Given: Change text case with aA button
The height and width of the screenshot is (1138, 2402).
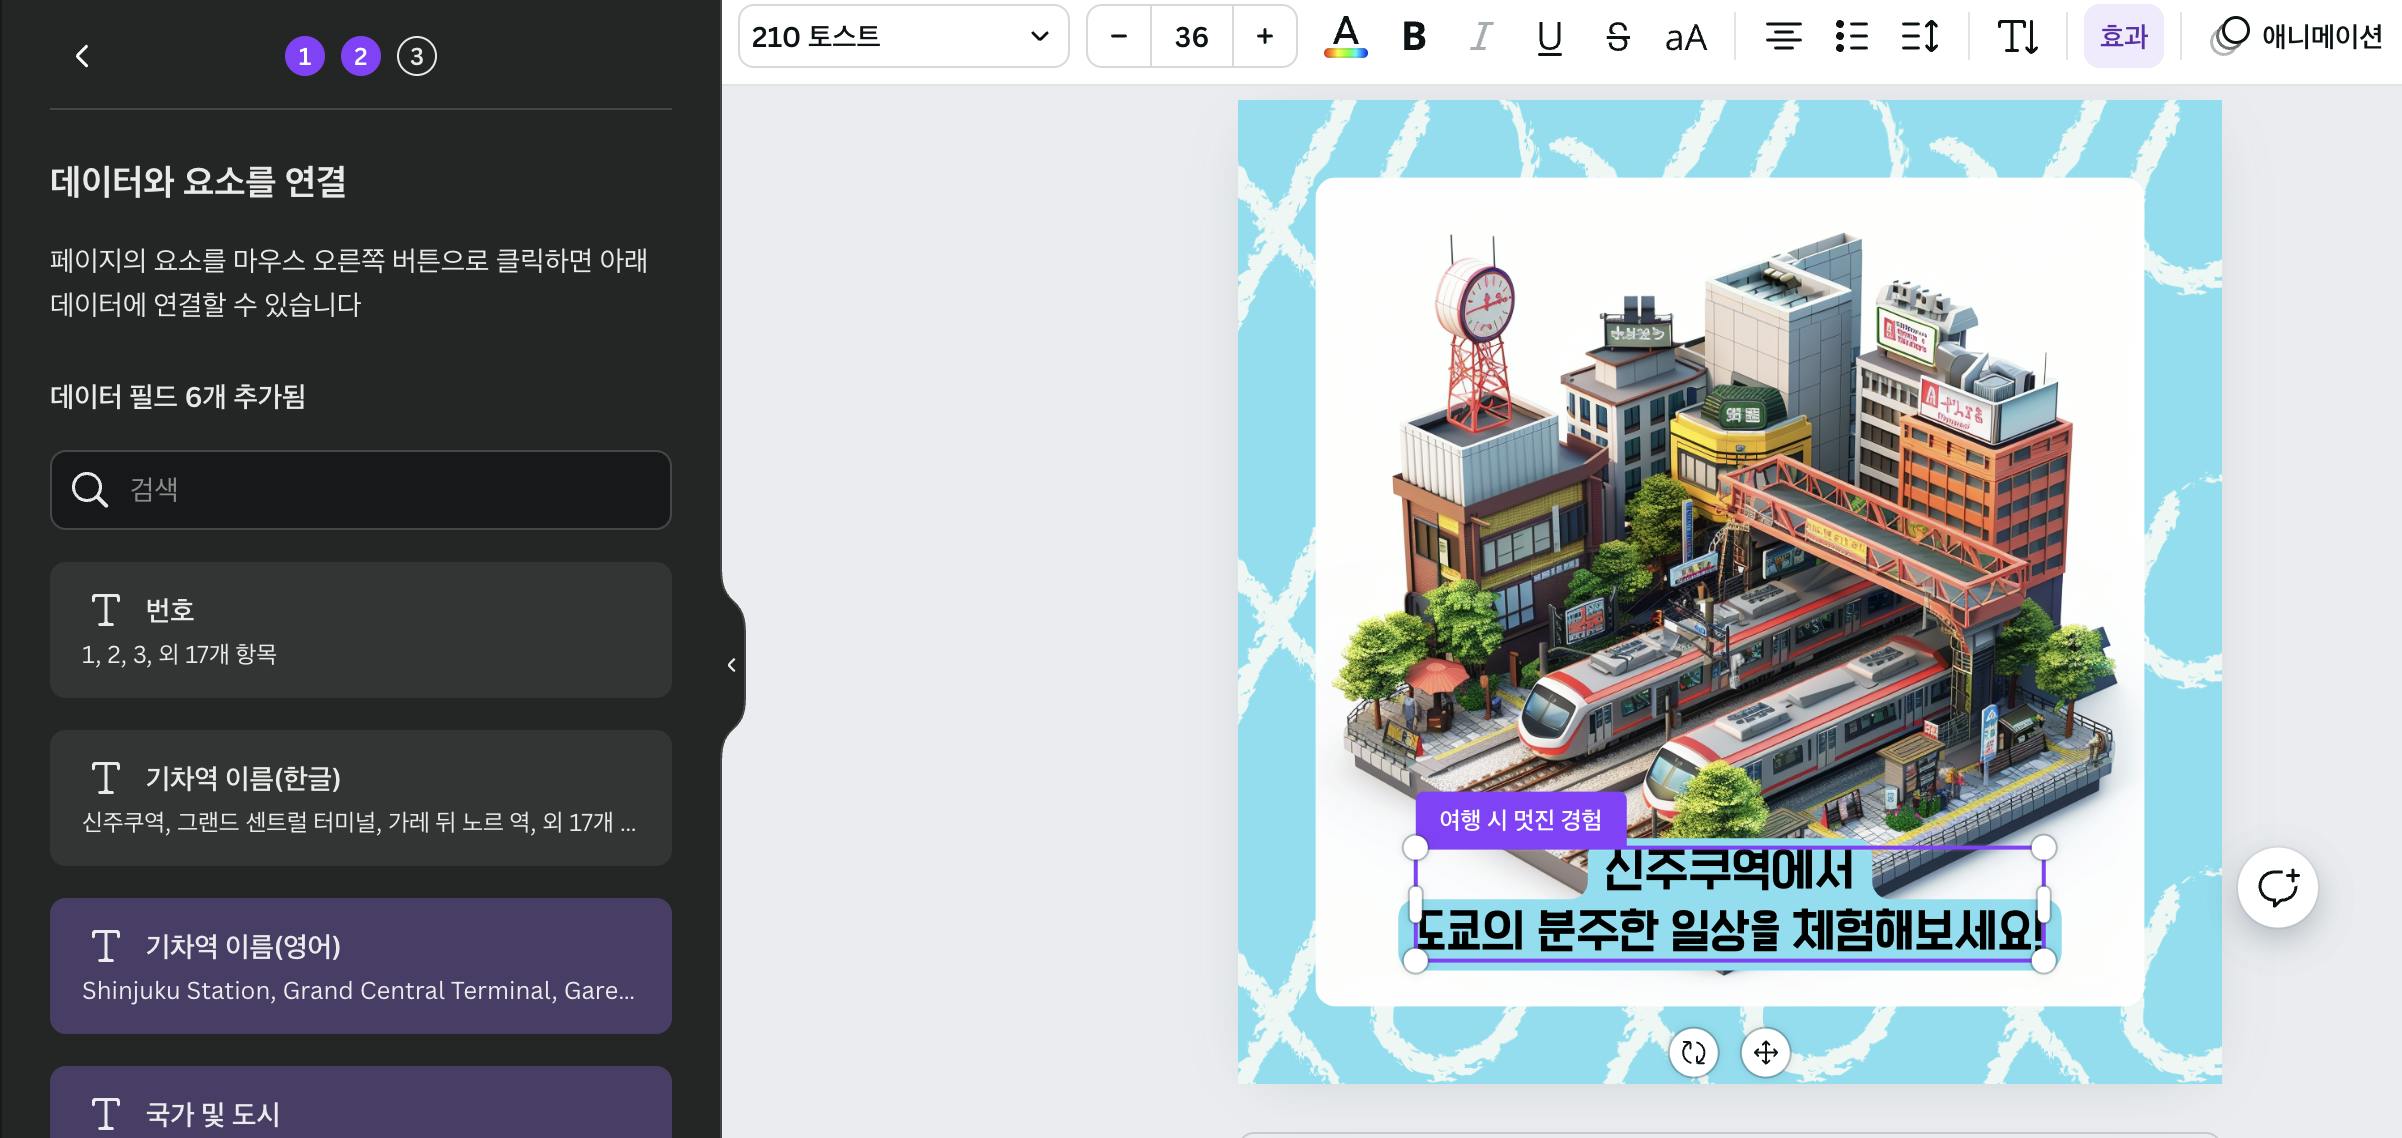Looking at the screenshot, I should pos(1685,37).
